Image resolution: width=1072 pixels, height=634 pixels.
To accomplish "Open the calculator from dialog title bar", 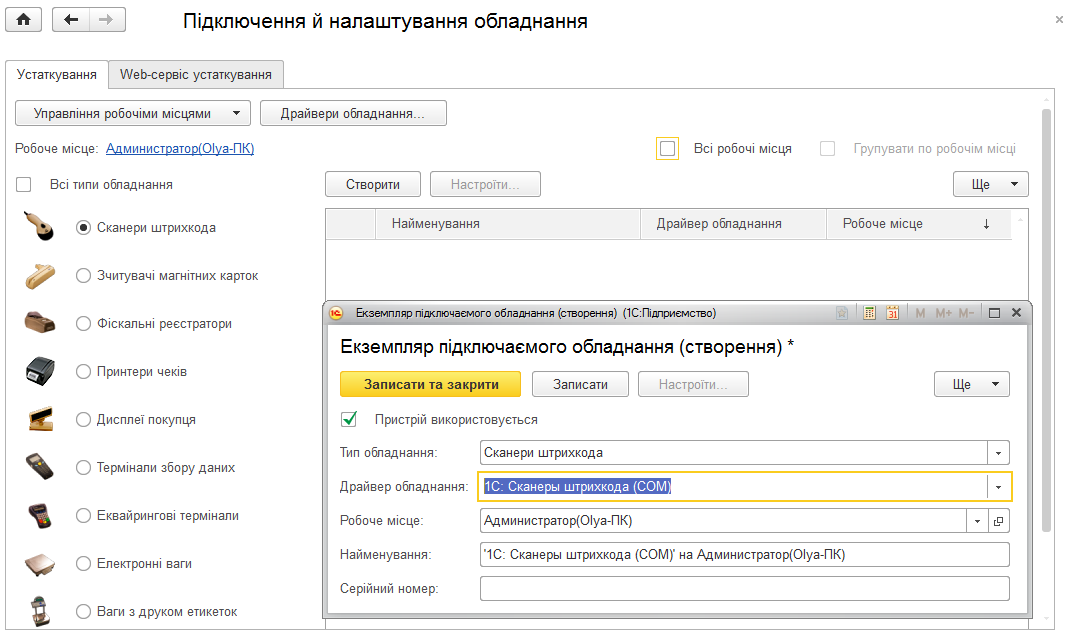I will click(x=869, y=313).
